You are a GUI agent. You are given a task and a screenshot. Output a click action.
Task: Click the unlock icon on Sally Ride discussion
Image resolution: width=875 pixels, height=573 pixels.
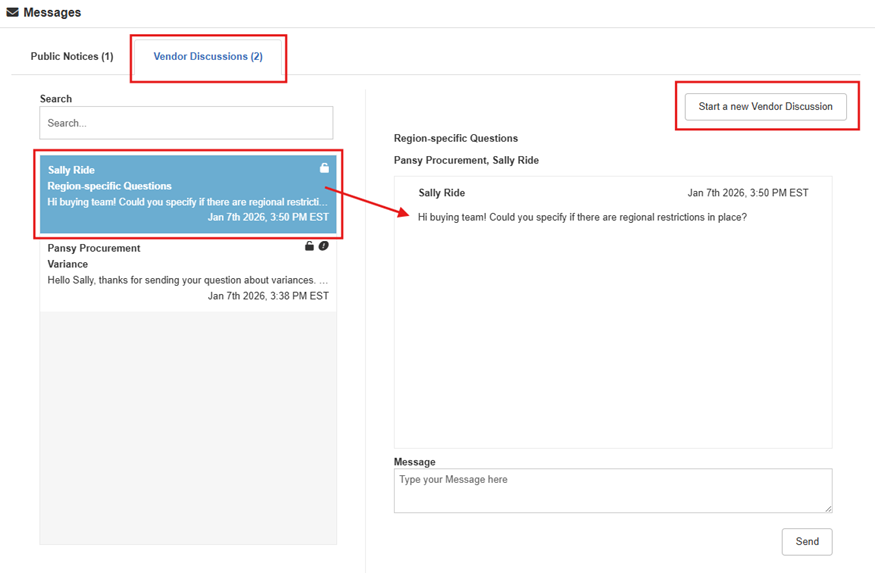(324, 168)
